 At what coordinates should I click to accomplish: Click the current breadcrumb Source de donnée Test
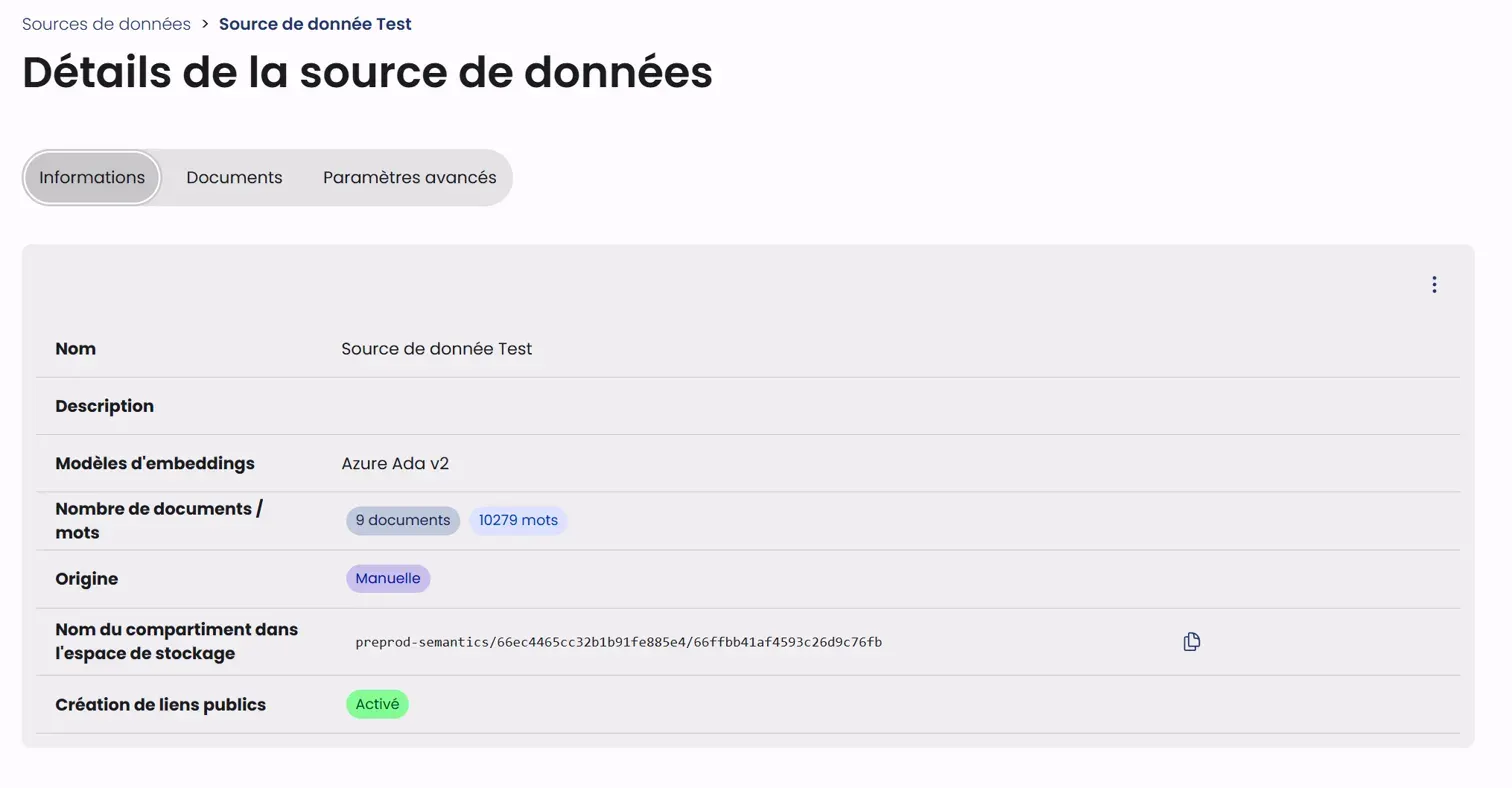click(315, 24)
